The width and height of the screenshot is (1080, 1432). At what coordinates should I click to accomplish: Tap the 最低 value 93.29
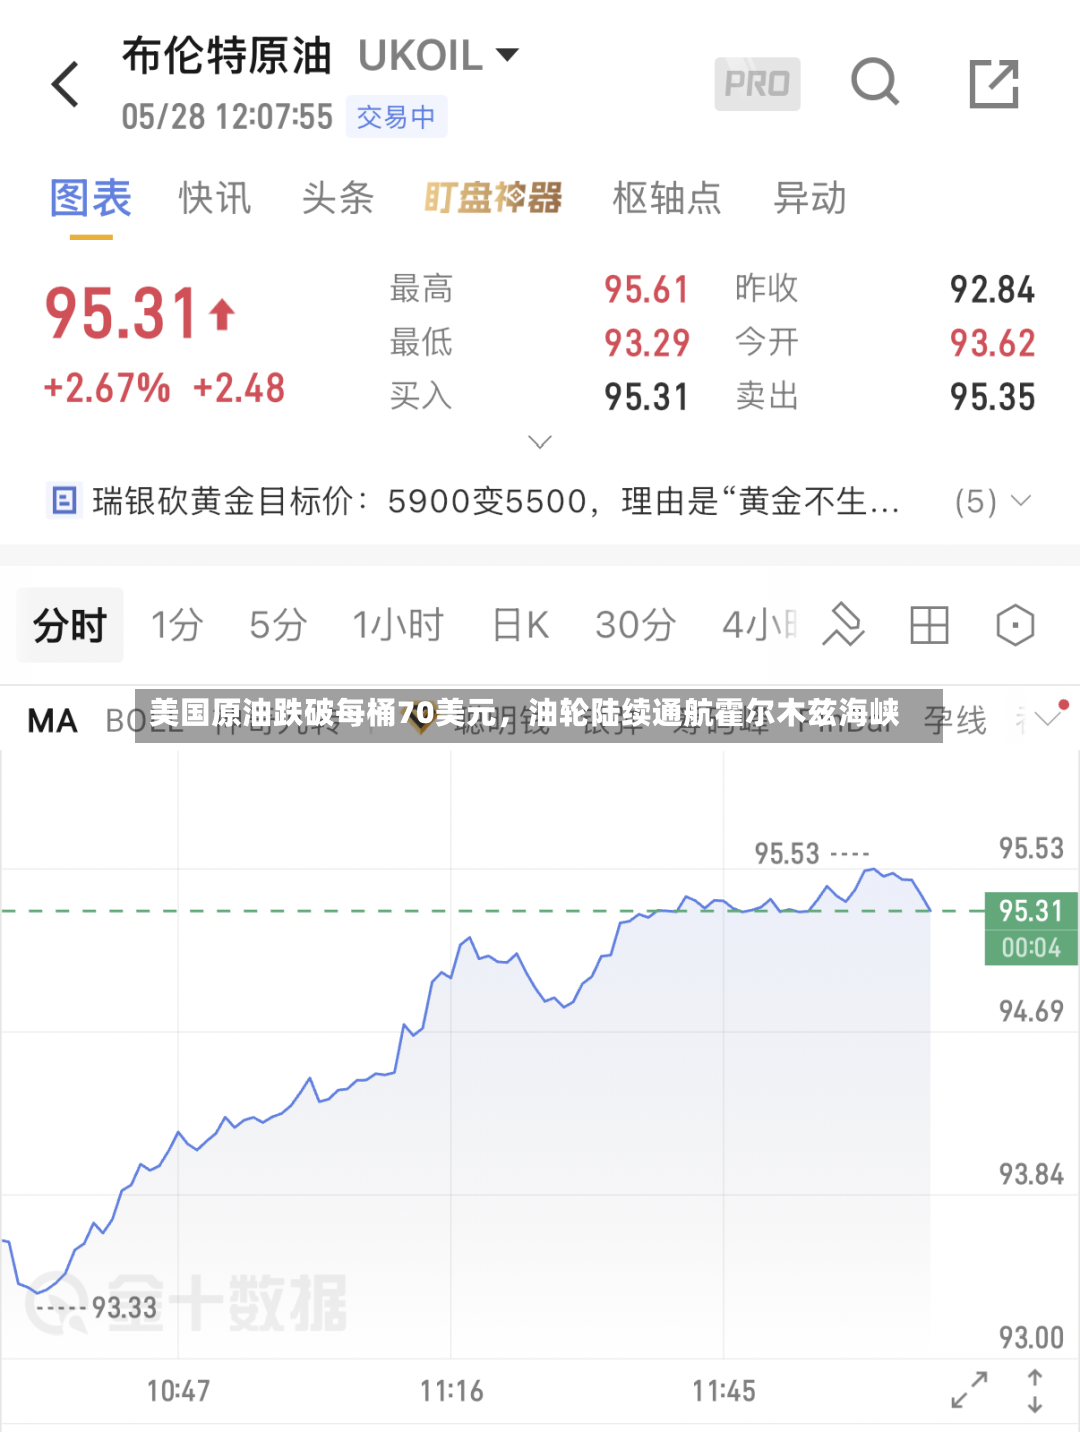point(646,344)
